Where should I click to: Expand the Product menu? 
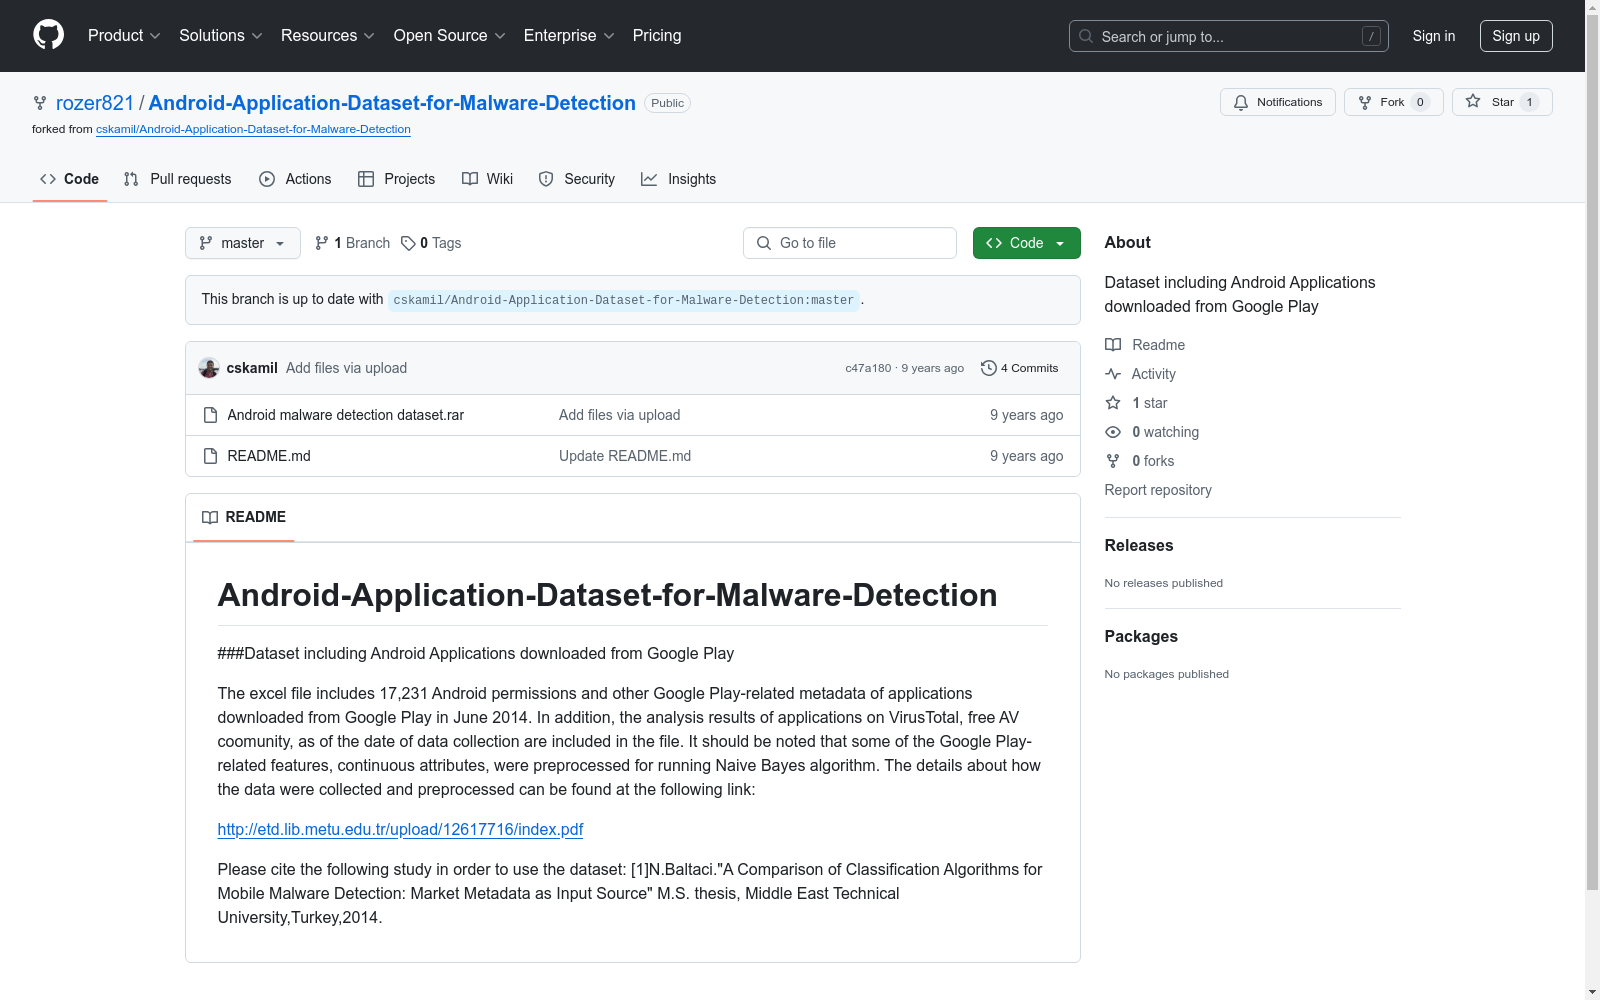(x=124, y=36)
